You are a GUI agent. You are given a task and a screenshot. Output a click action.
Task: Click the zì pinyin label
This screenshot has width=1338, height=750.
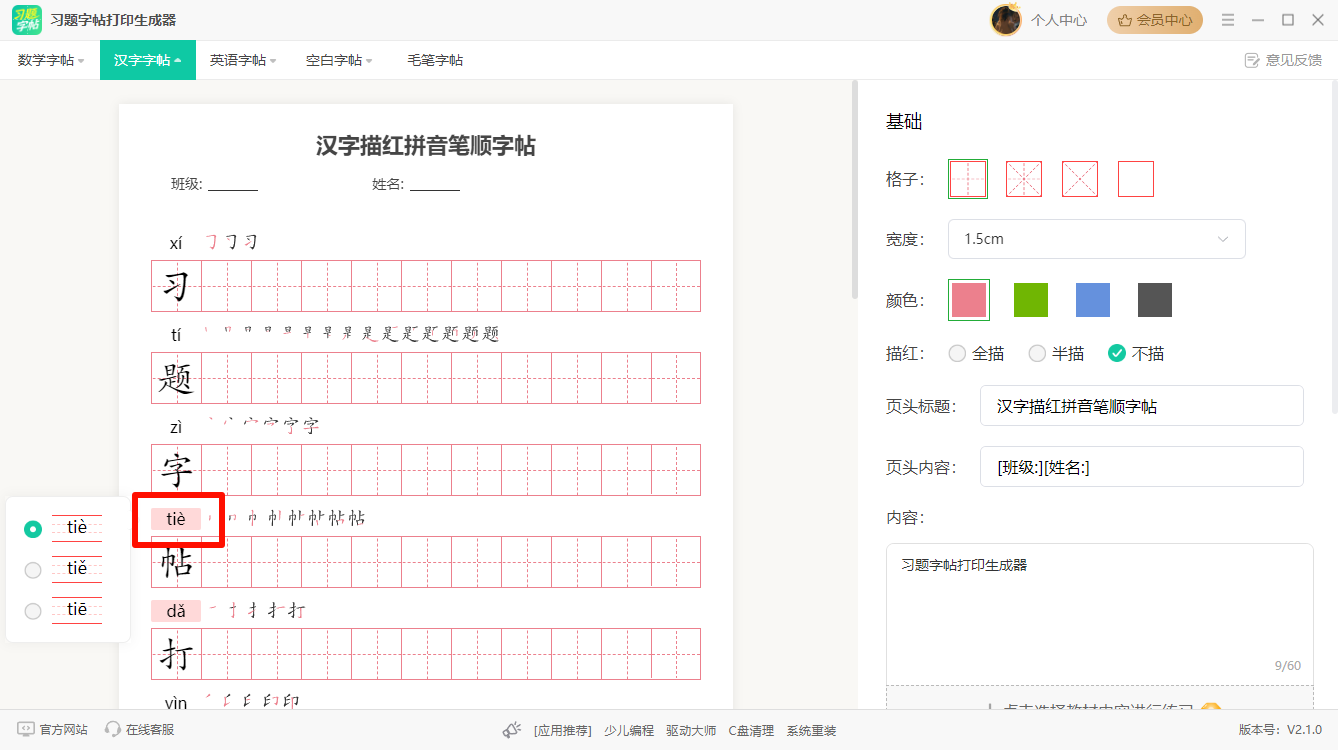tap(176, 427)
